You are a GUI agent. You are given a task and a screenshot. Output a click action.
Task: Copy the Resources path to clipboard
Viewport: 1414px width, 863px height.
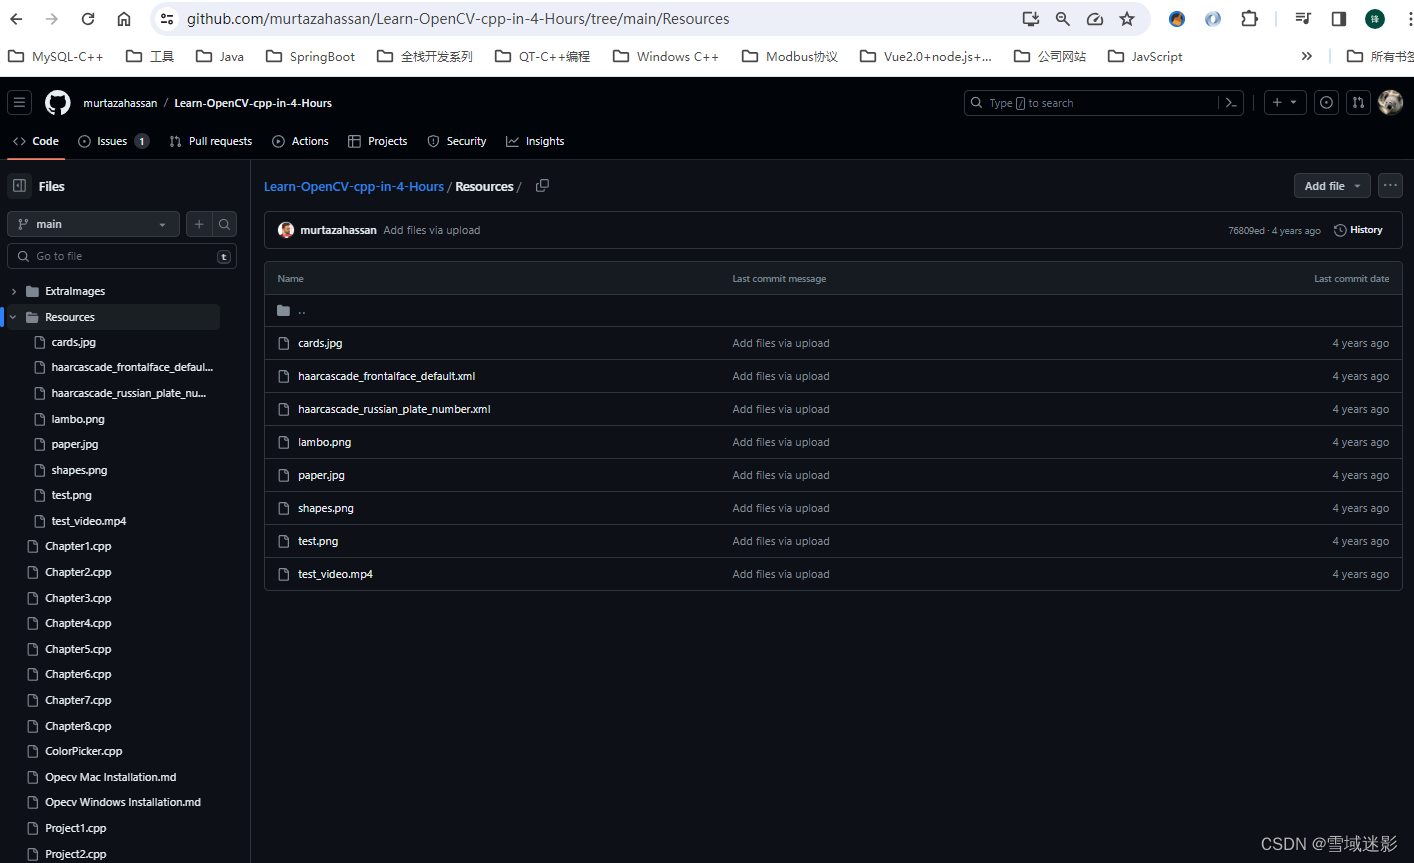(542, 186)
